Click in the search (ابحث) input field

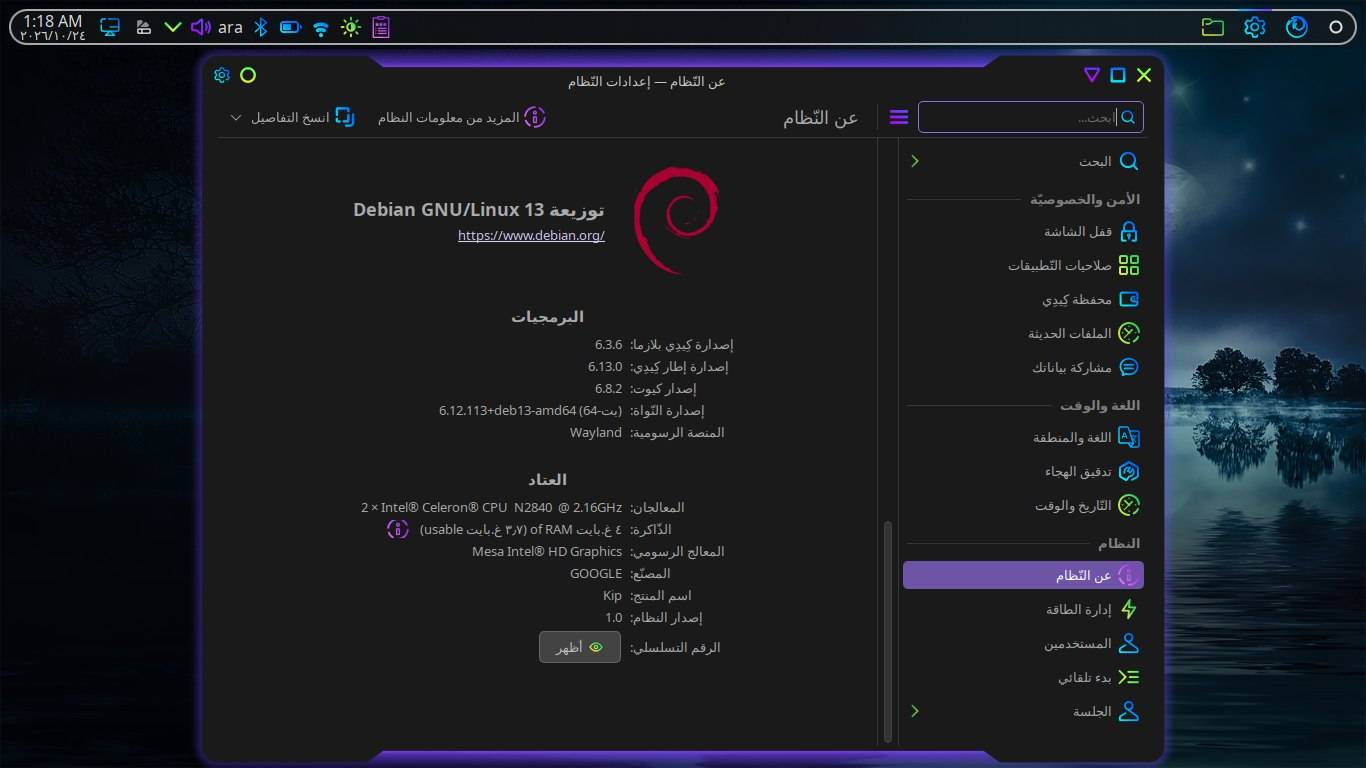click(1031, 117)
